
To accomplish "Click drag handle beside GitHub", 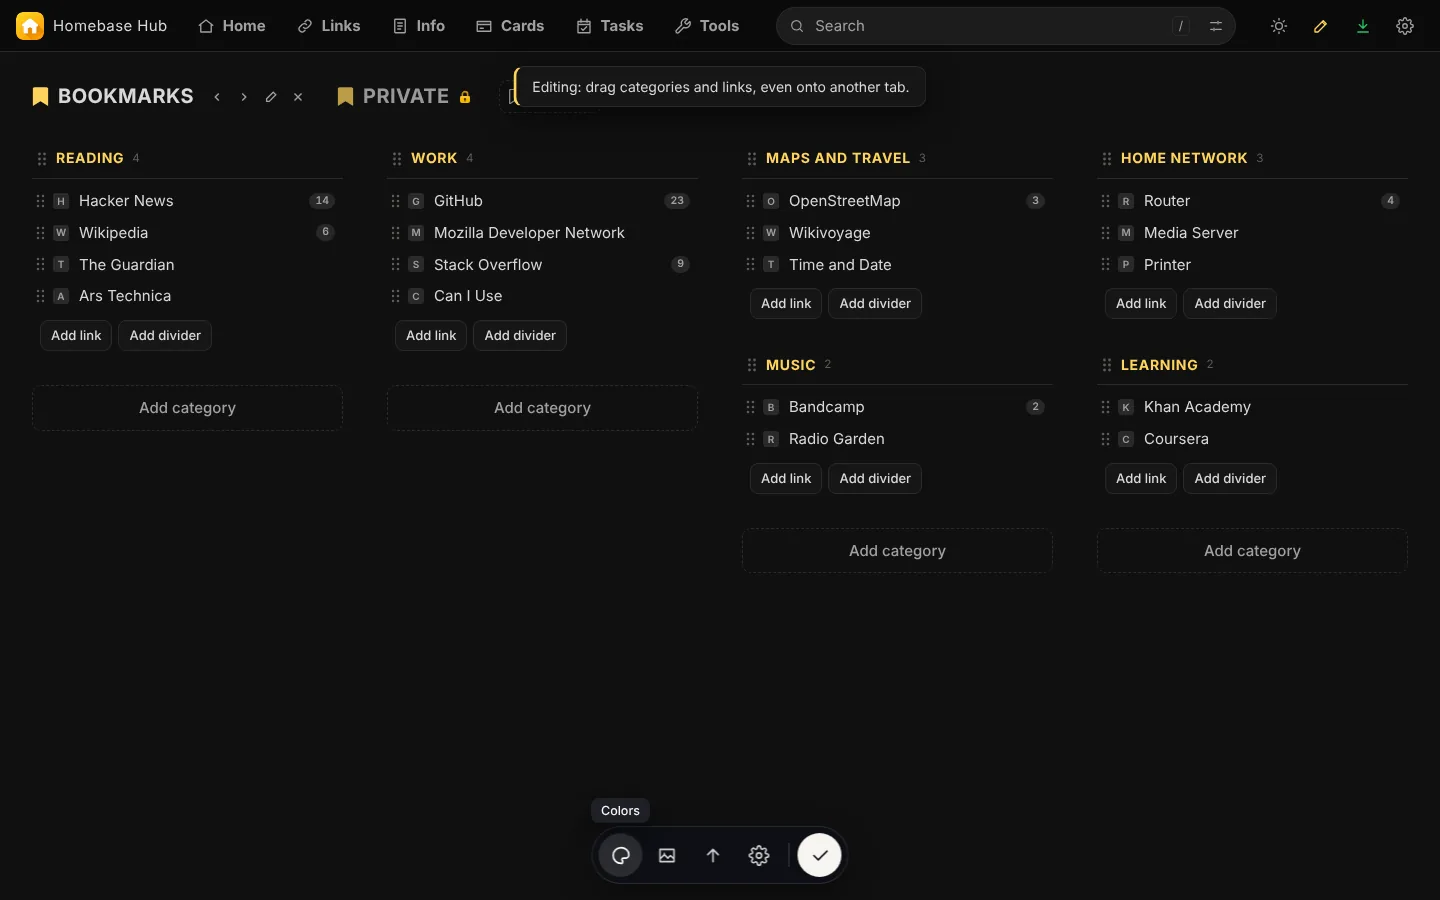I will pos(396,201).
